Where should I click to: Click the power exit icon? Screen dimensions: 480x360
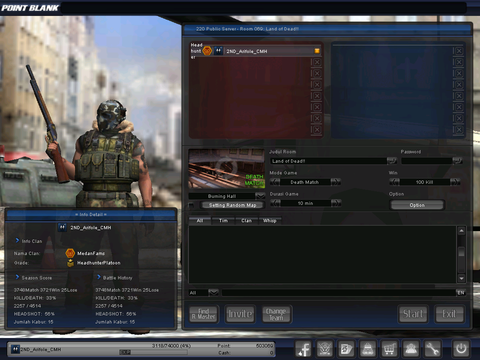(x=461, y=349)
